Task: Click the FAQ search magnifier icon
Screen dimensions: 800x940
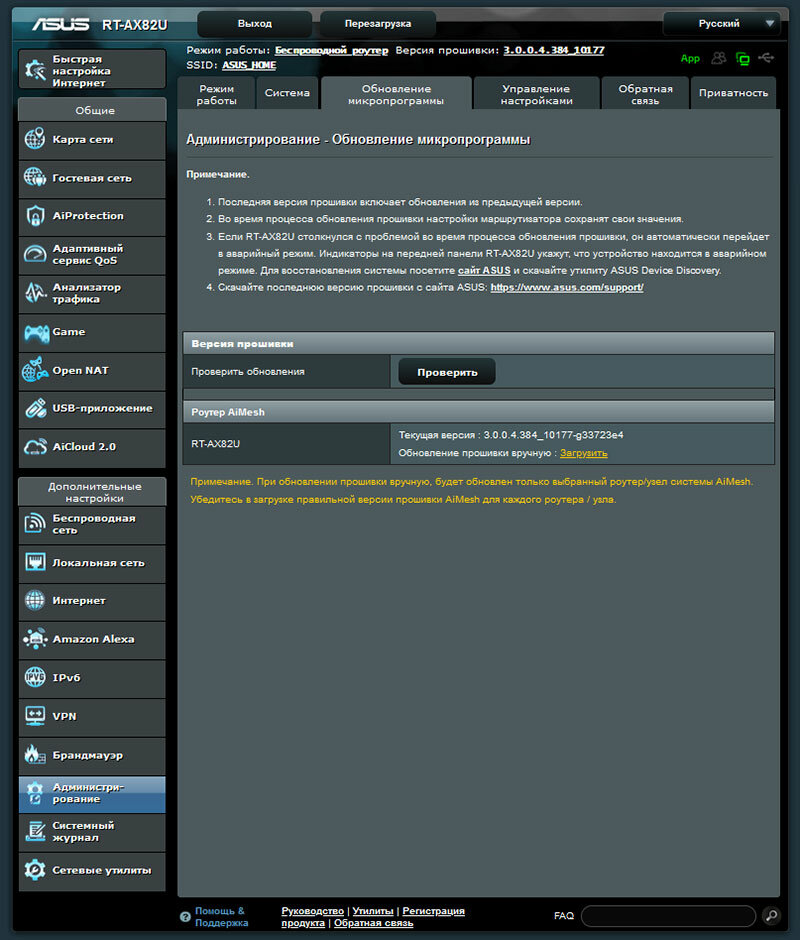Action: 771,915
